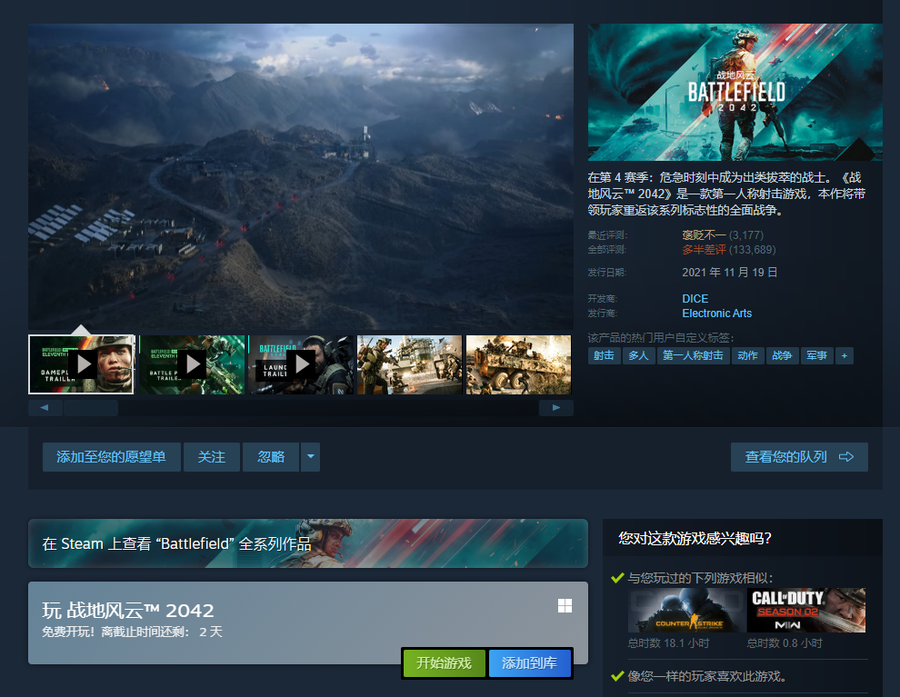900x697 pixels.
Task: Play the battle pass trailer thumbnail
Action: click(192, 365)
